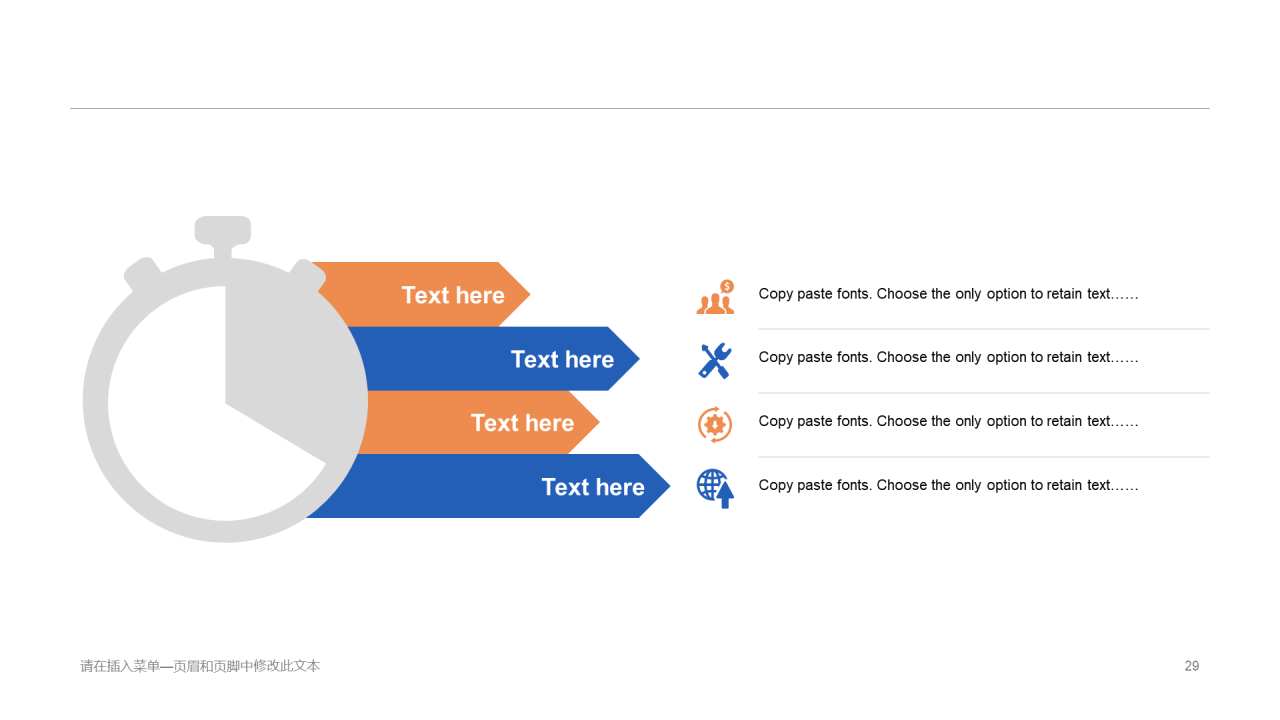
Task: Click the orange gear with circular arrows icon
Action: 715,424
